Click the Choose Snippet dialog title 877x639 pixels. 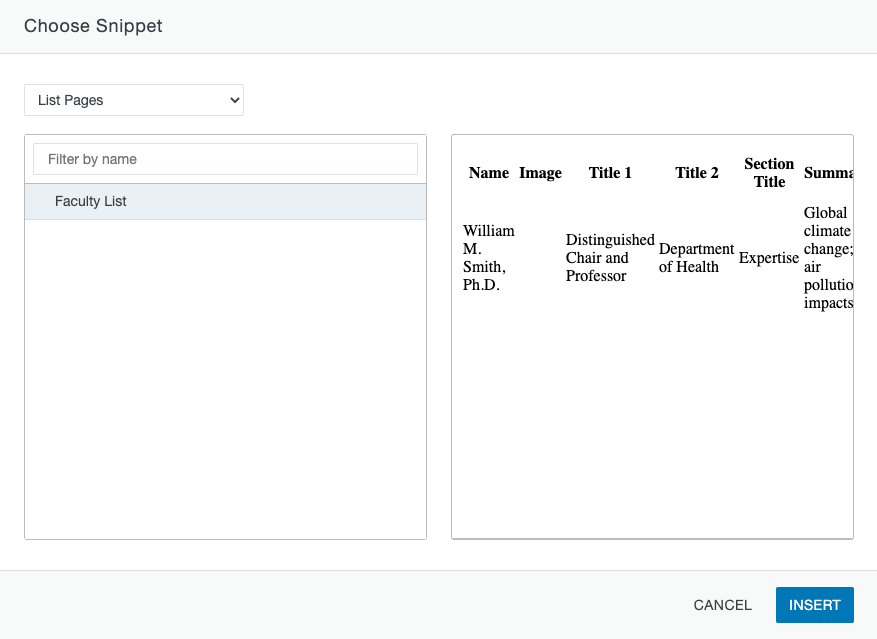93,26
